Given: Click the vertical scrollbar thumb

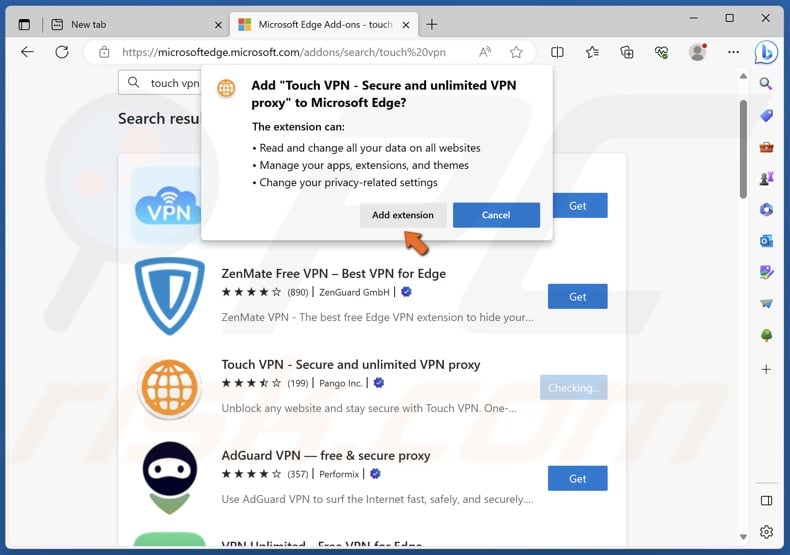Looking at the screenshot, I should point(743,149).
